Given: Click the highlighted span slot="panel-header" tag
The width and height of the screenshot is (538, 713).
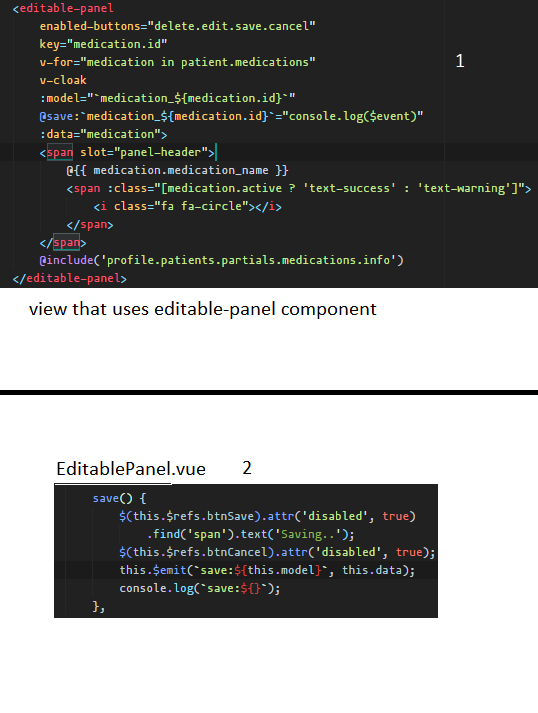Looking at the screenshot, I should [127, 152].
